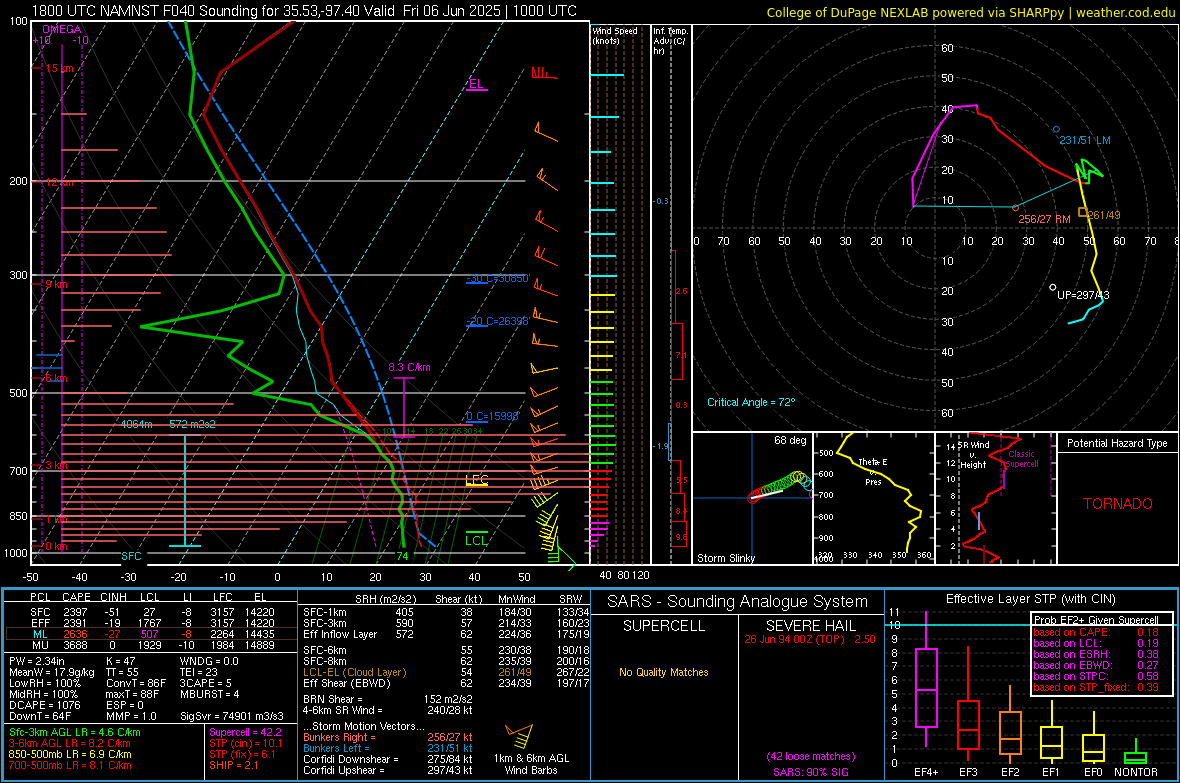Click the STP (cin) = 10.1 value
This screenshot has height=783, width=1180.
pos(246,743)
